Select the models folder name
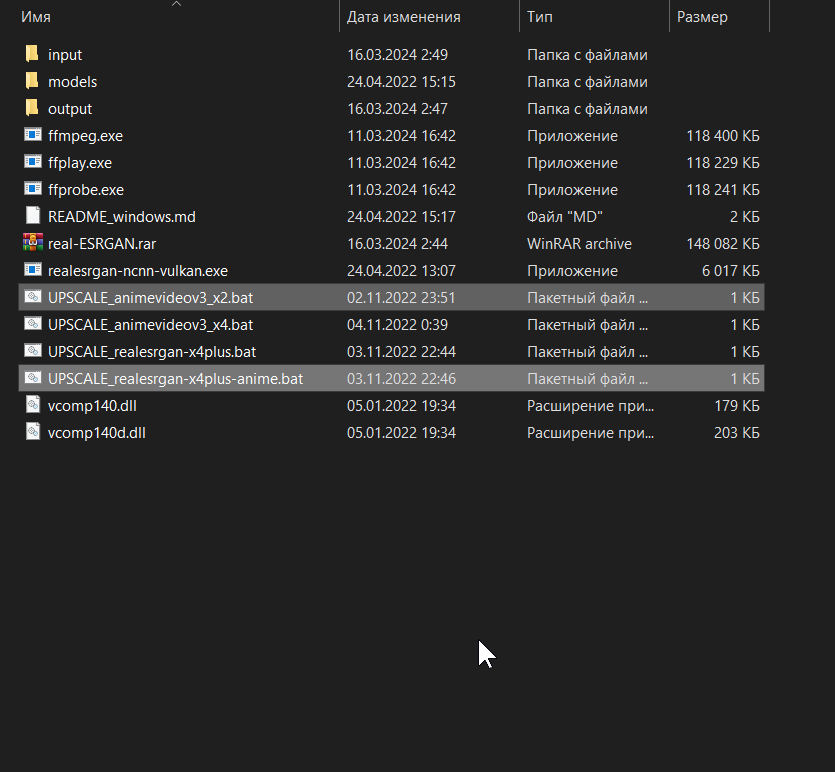The height and width of the screenshot is (772, 835). pos(72,82)
